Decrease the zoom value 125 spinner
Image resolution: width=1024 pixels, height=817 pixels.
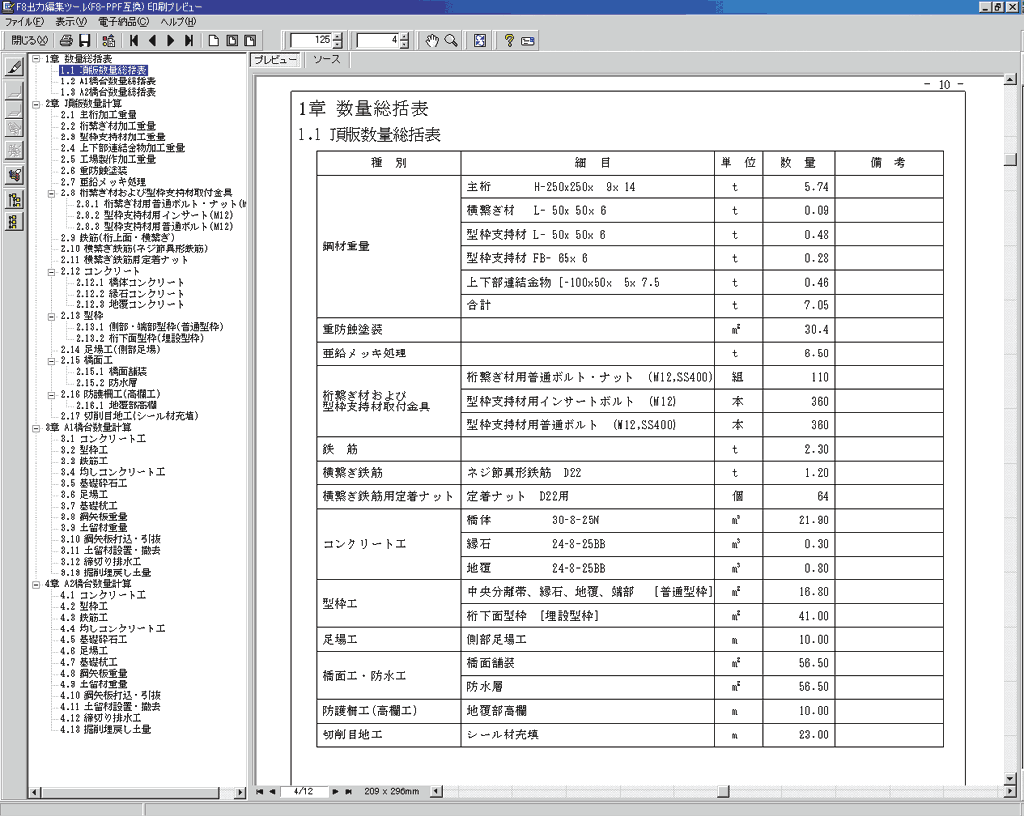[x=338, y=44]
